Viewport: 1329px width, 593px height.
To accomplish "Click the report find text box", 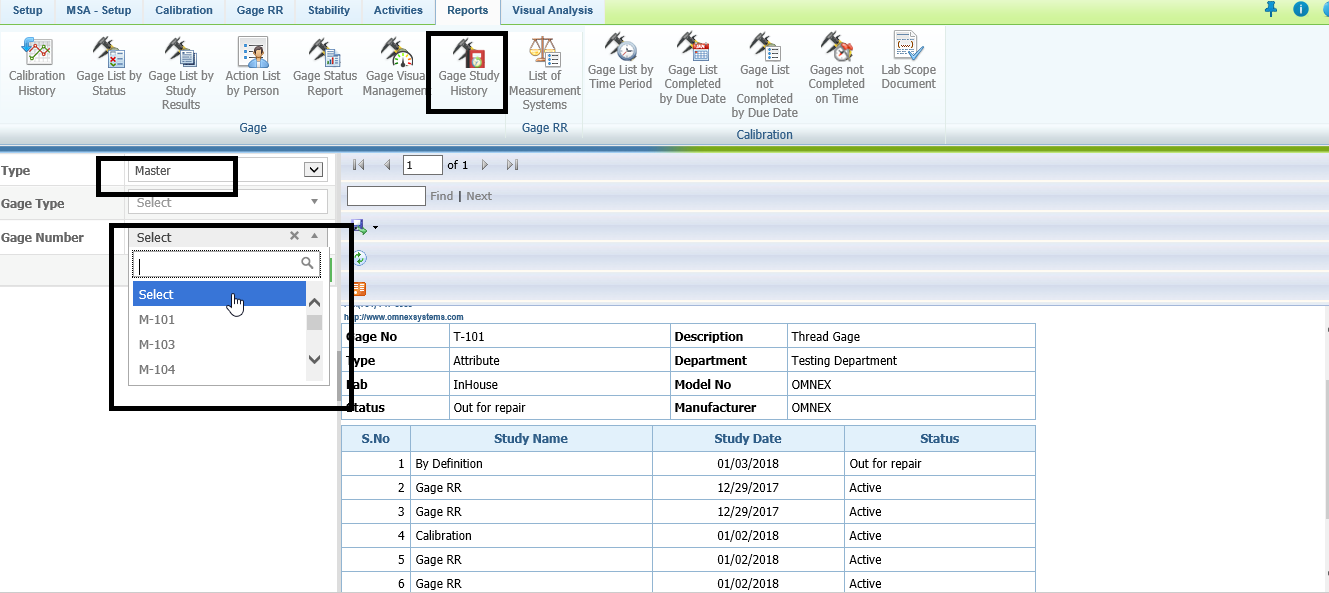I will [386, 196].
